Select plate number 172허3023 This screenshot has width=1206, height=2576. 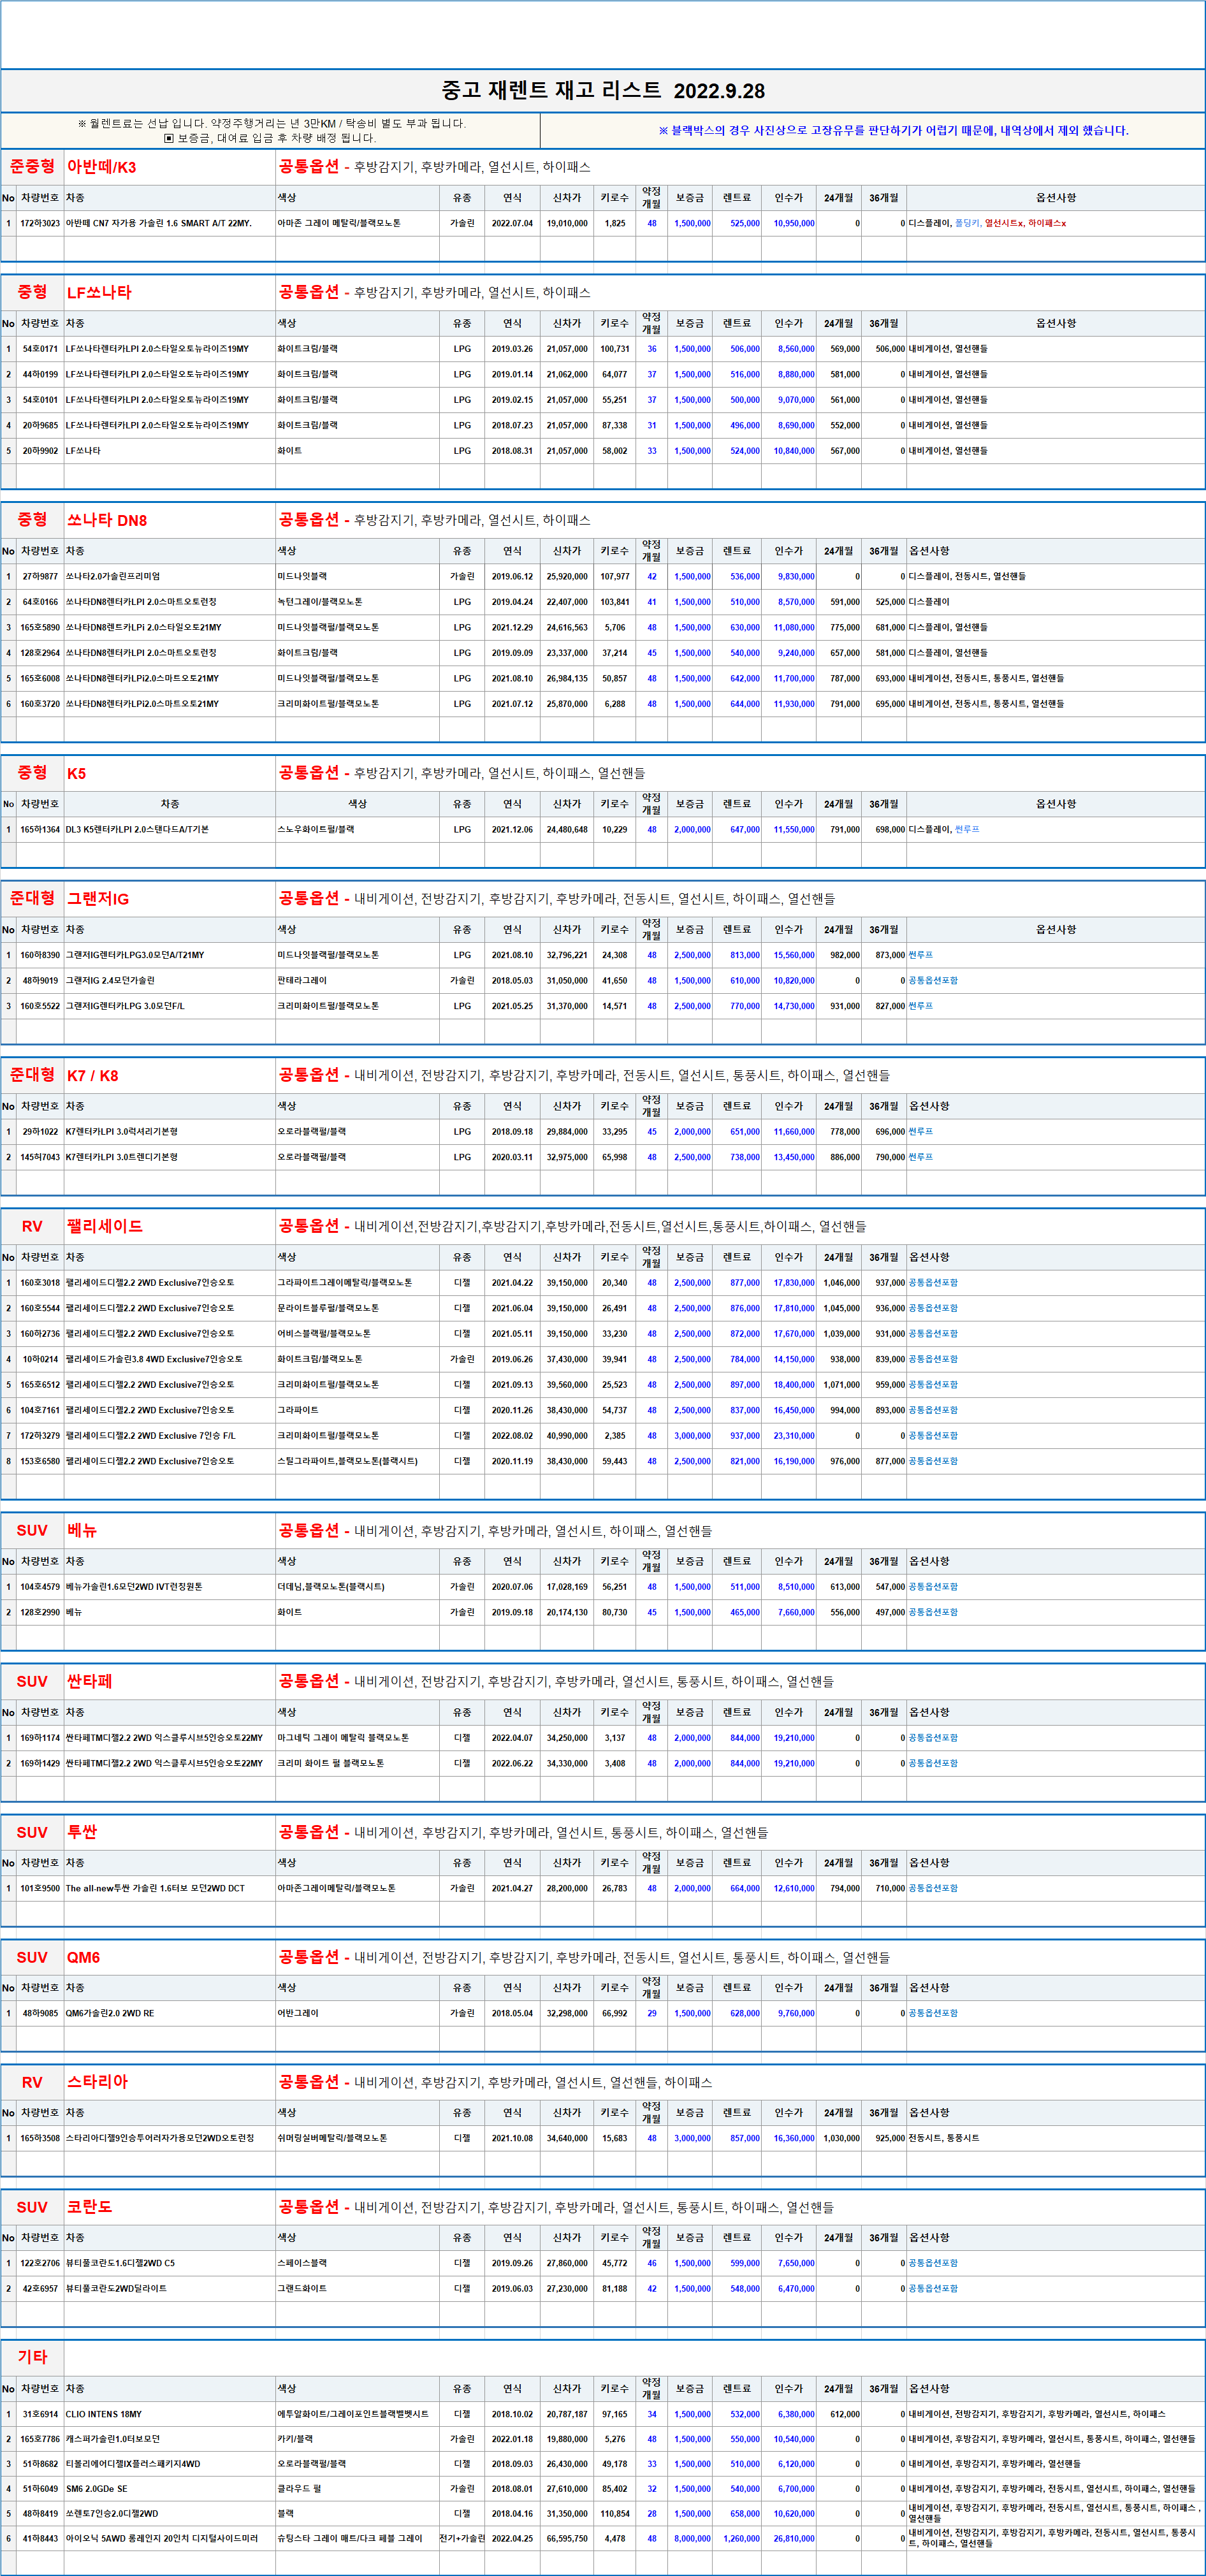point(40,224)
